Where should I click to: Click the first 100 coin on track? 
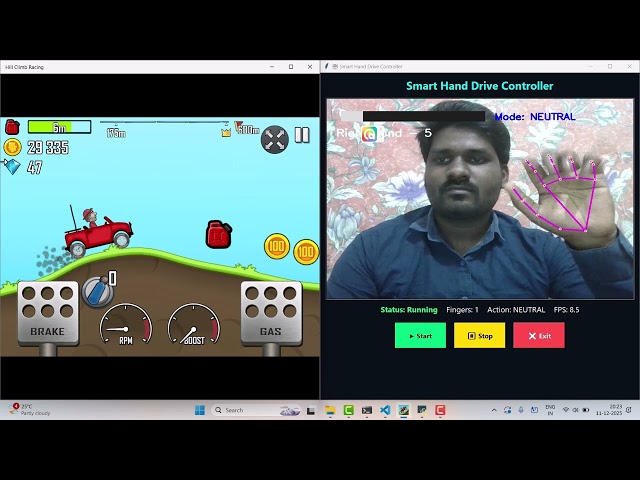click(277, 246)
